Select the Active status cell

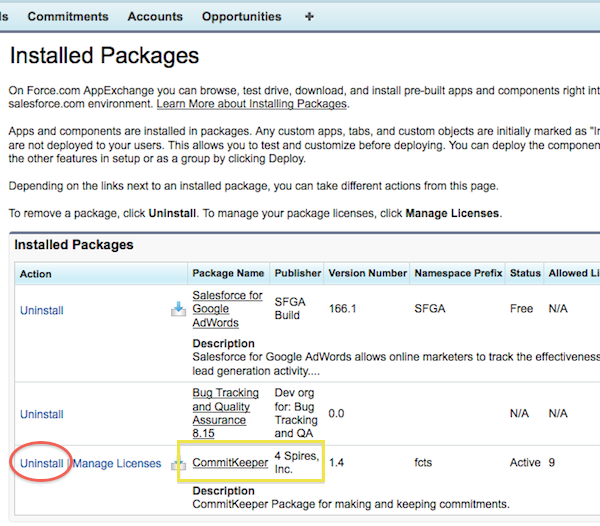coord(525,463)
